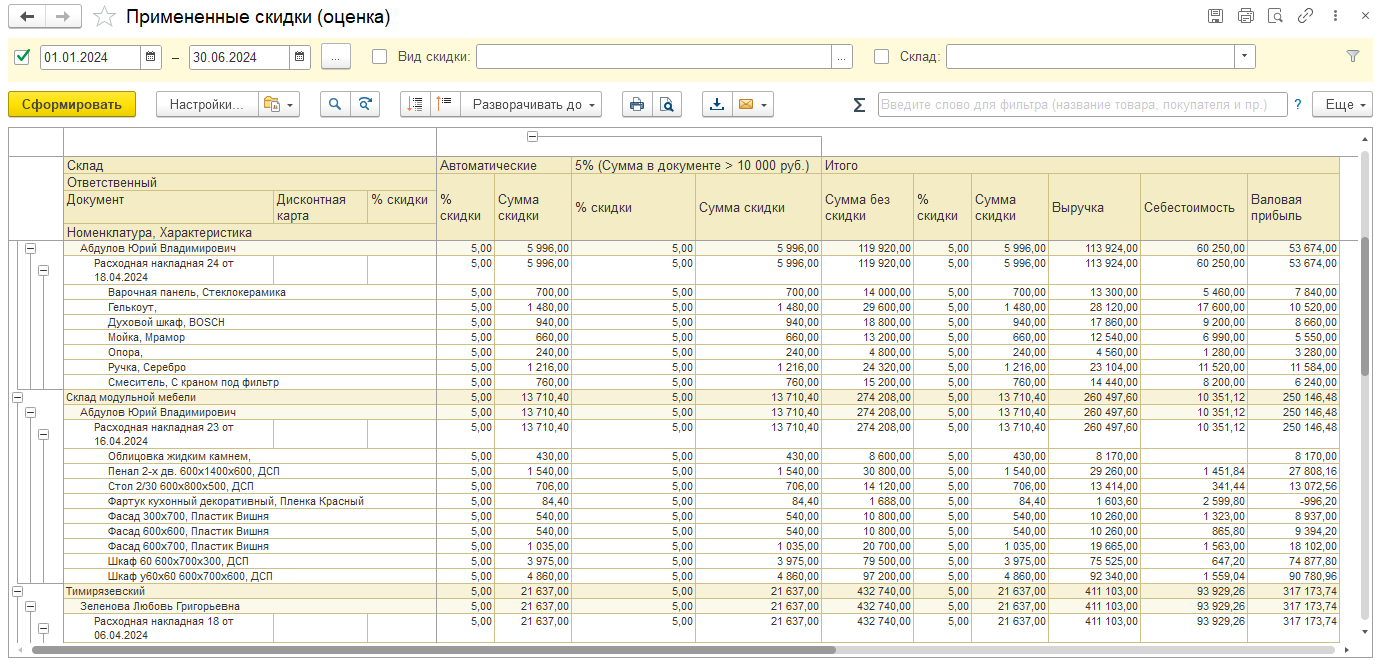
Task: Open calendar for start date 01.01.2024
Action: [x=151, y=57]
